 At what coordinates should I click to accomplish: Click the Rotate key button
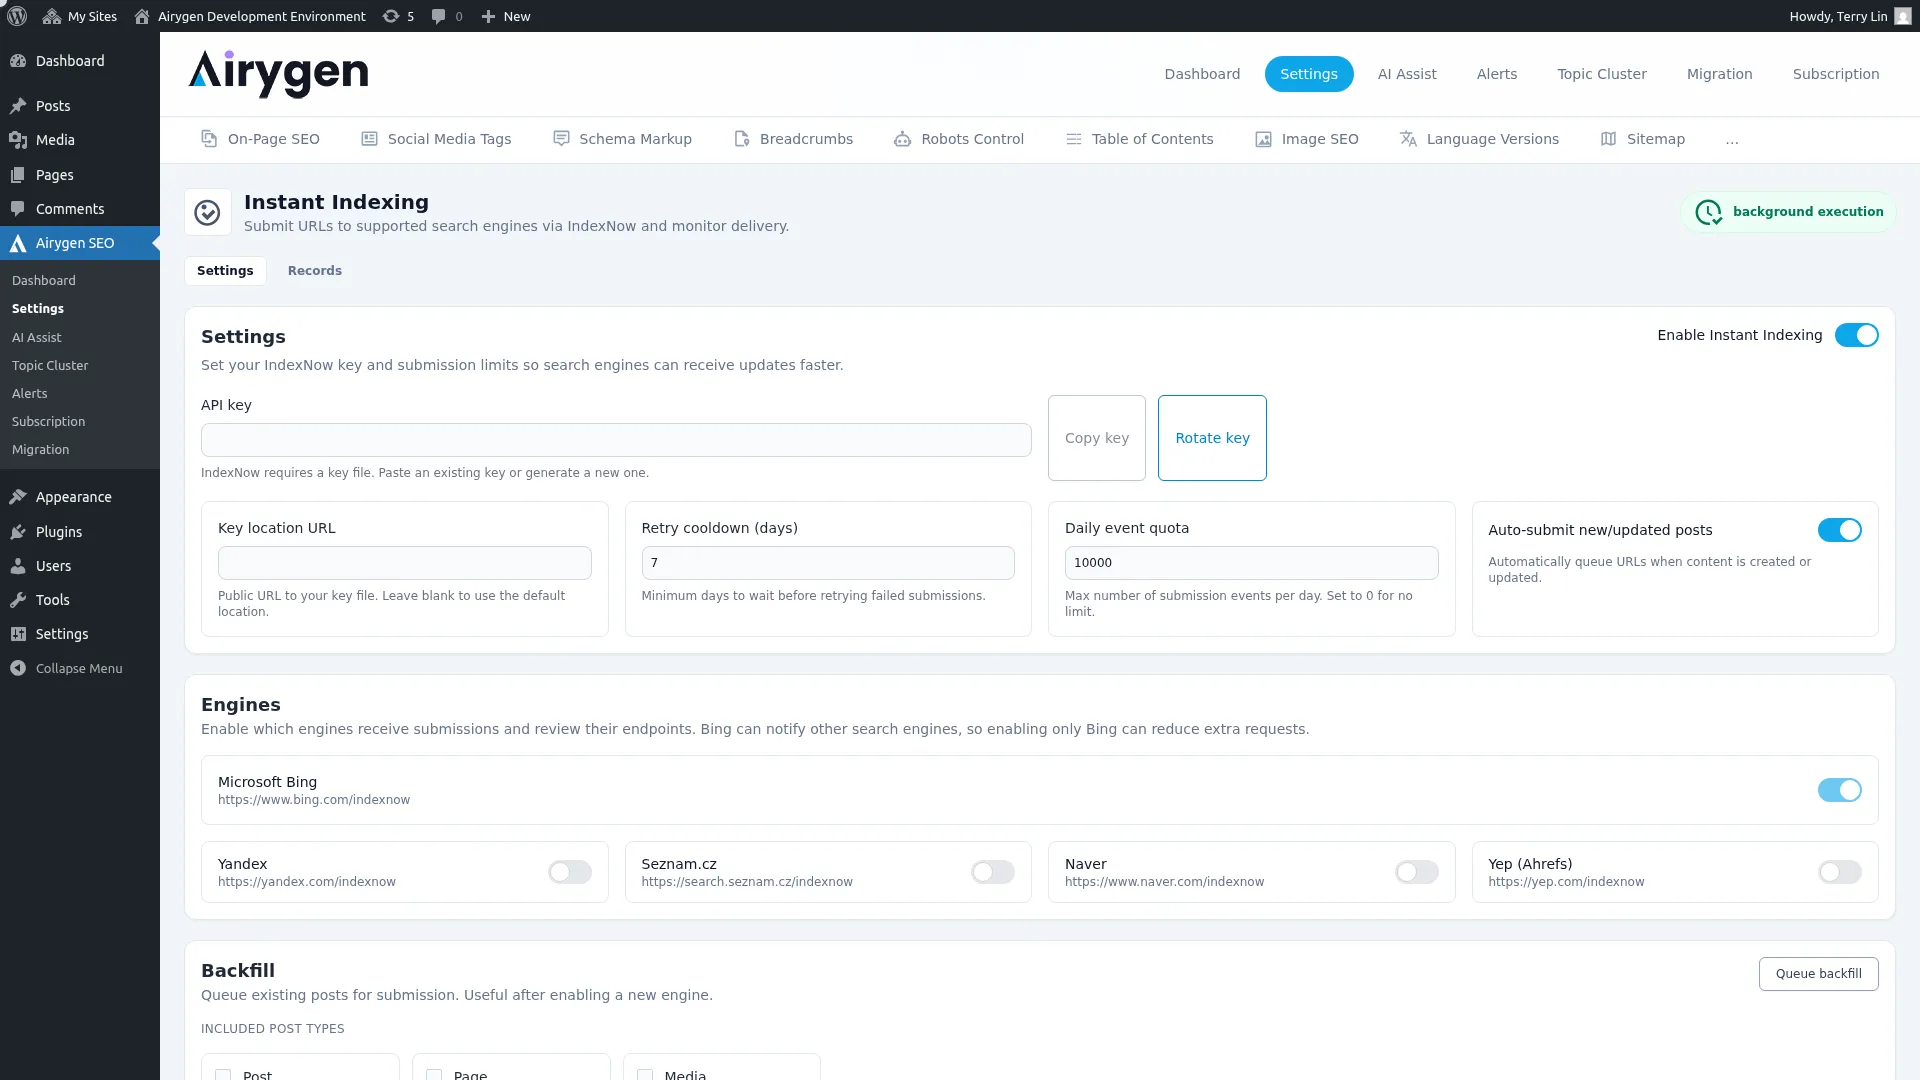point(1212,438)
